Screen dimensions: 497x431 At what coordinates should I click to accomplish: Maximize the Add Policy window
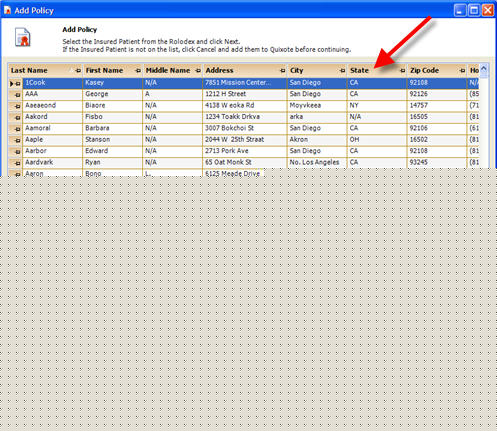[474, 10]
